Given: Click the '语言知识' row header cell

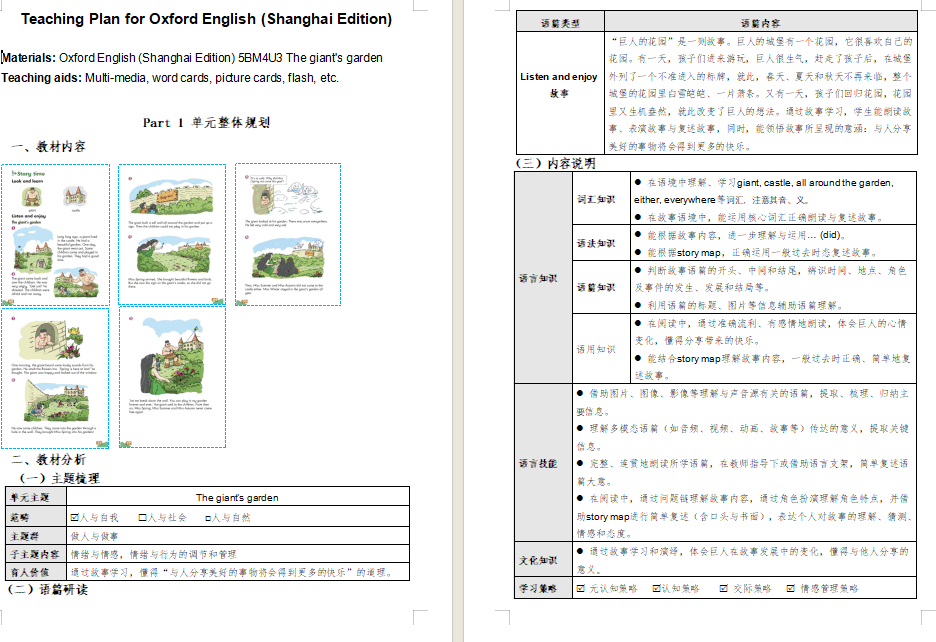Looking at the screenshot, I should coord(543,278).
